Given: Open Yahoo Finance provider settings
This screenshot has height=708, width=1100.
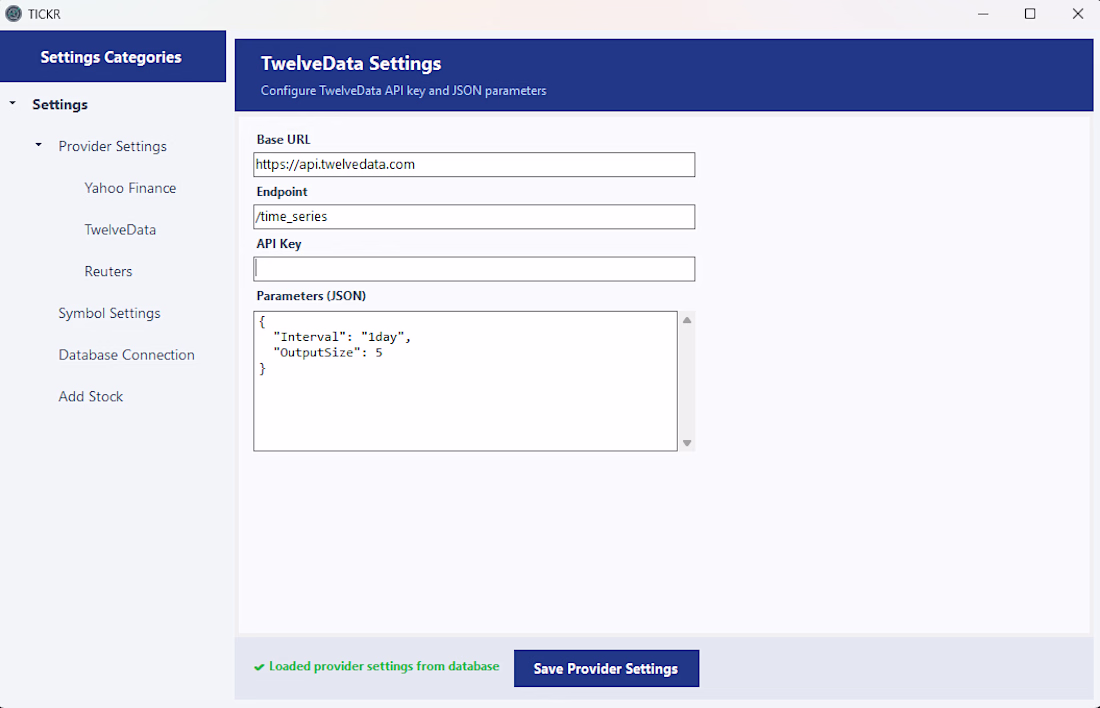Looking at the screenshot, I should 130,188.
